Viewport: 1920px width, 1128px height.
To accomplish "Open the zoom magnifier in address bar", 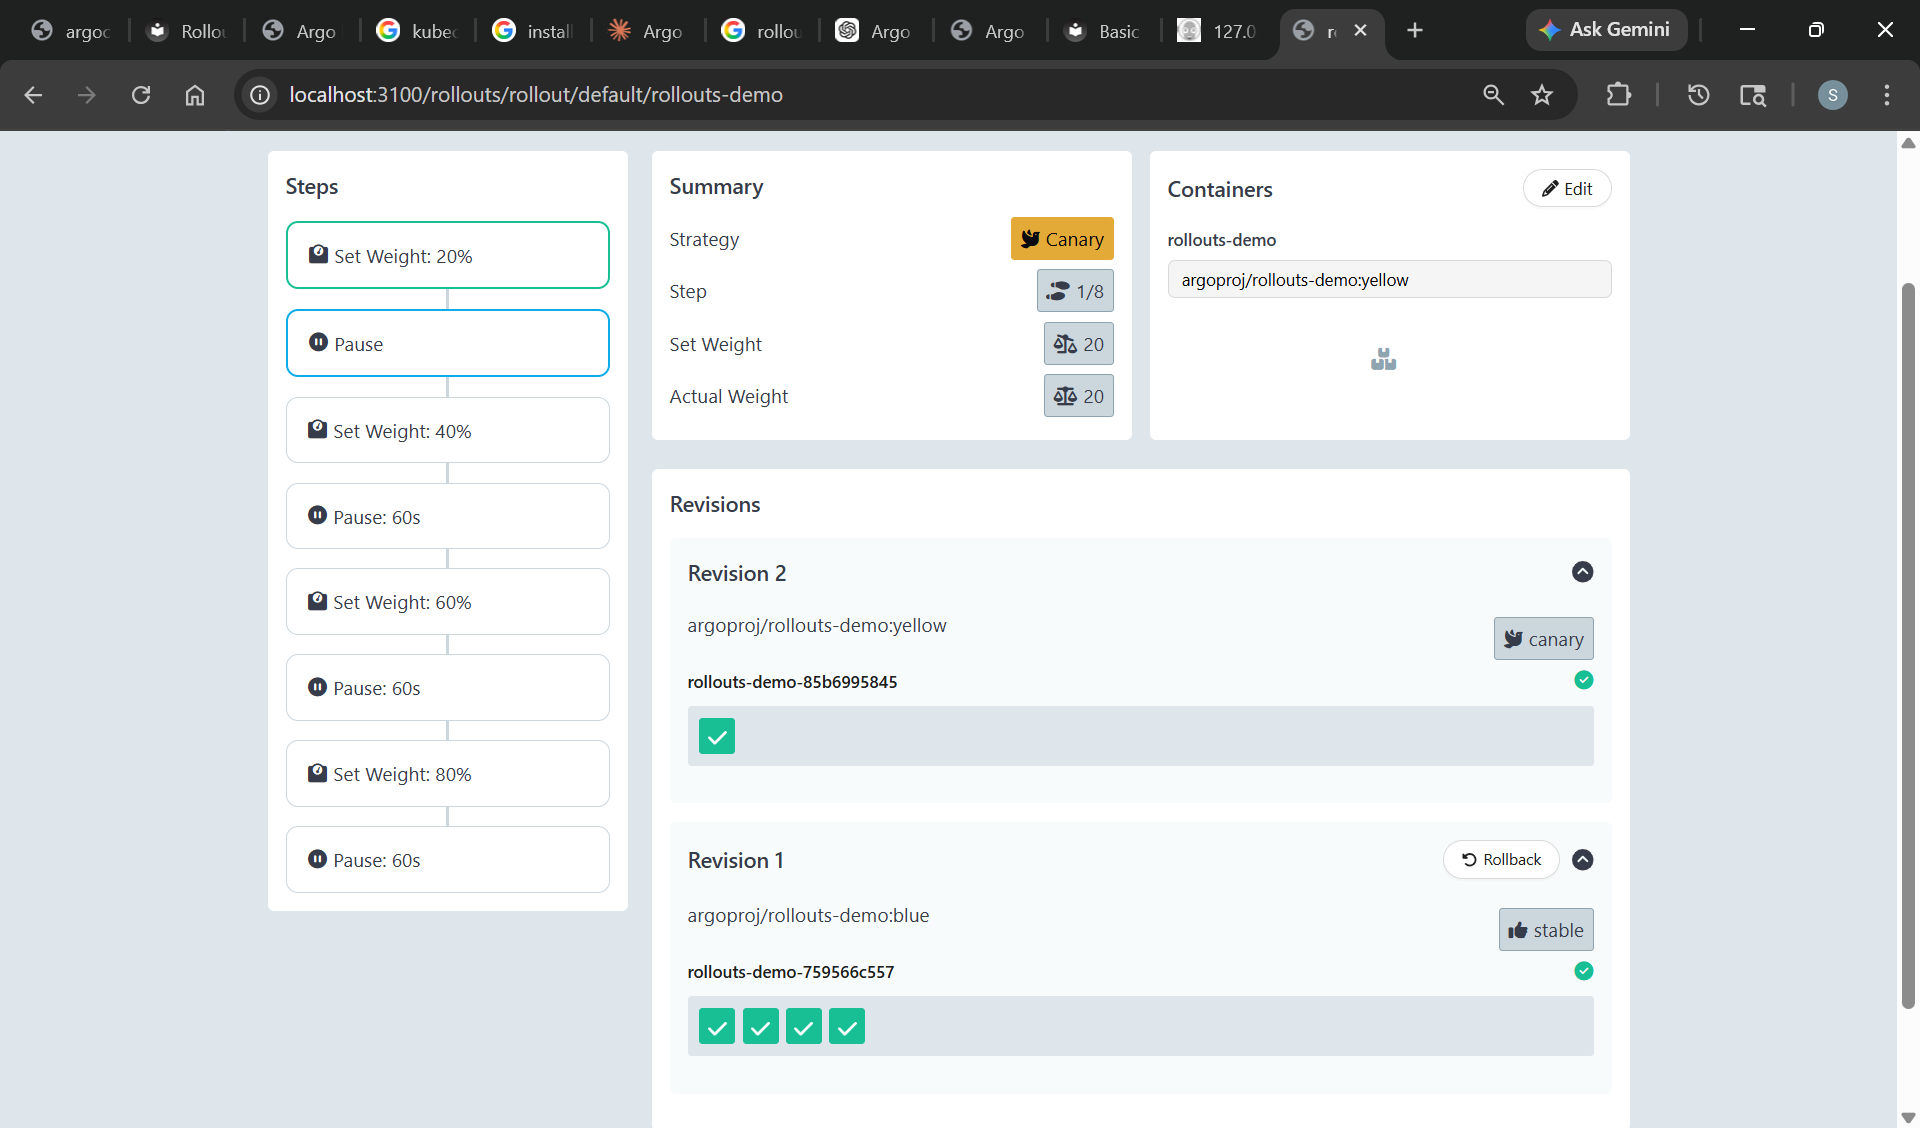I will (x=1493, y=95).
